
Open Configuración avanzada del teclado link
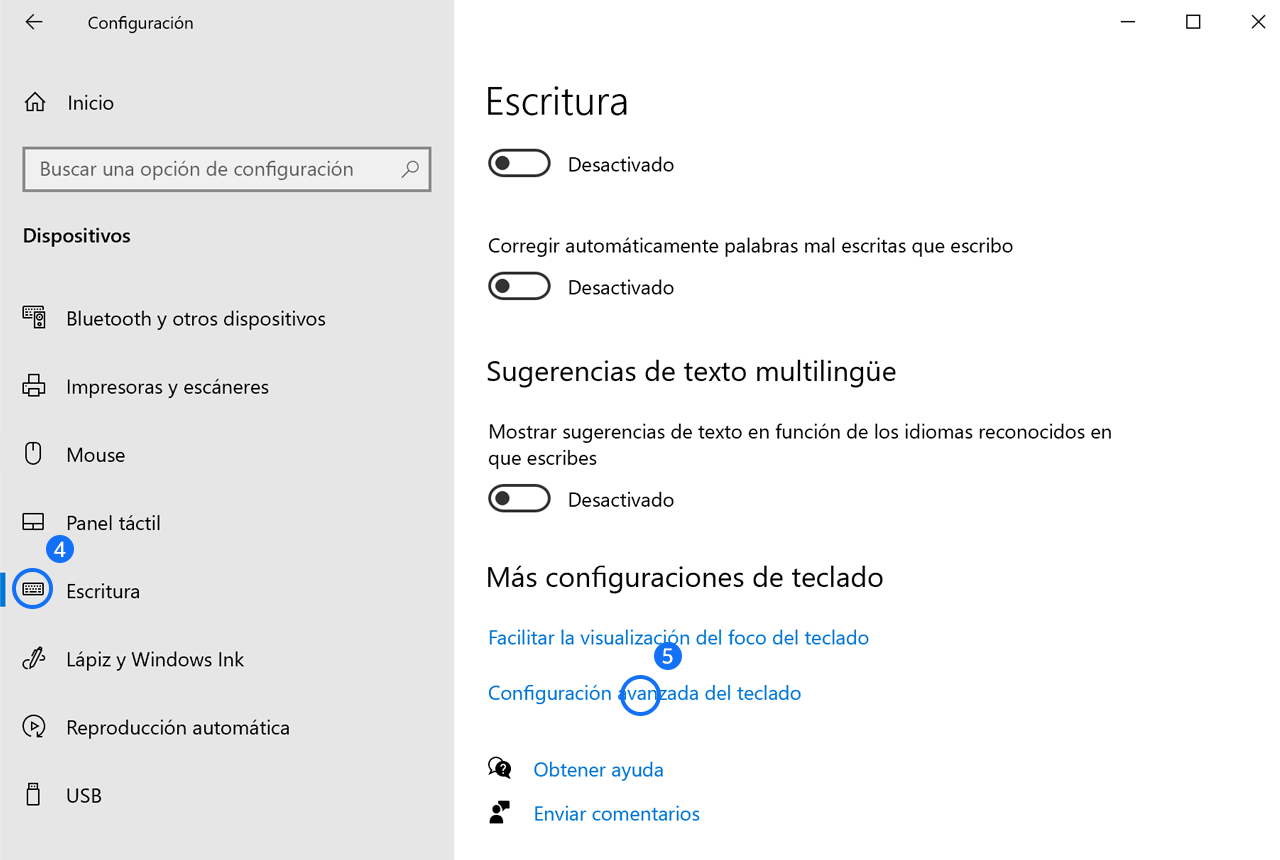[x=644, y=692]
